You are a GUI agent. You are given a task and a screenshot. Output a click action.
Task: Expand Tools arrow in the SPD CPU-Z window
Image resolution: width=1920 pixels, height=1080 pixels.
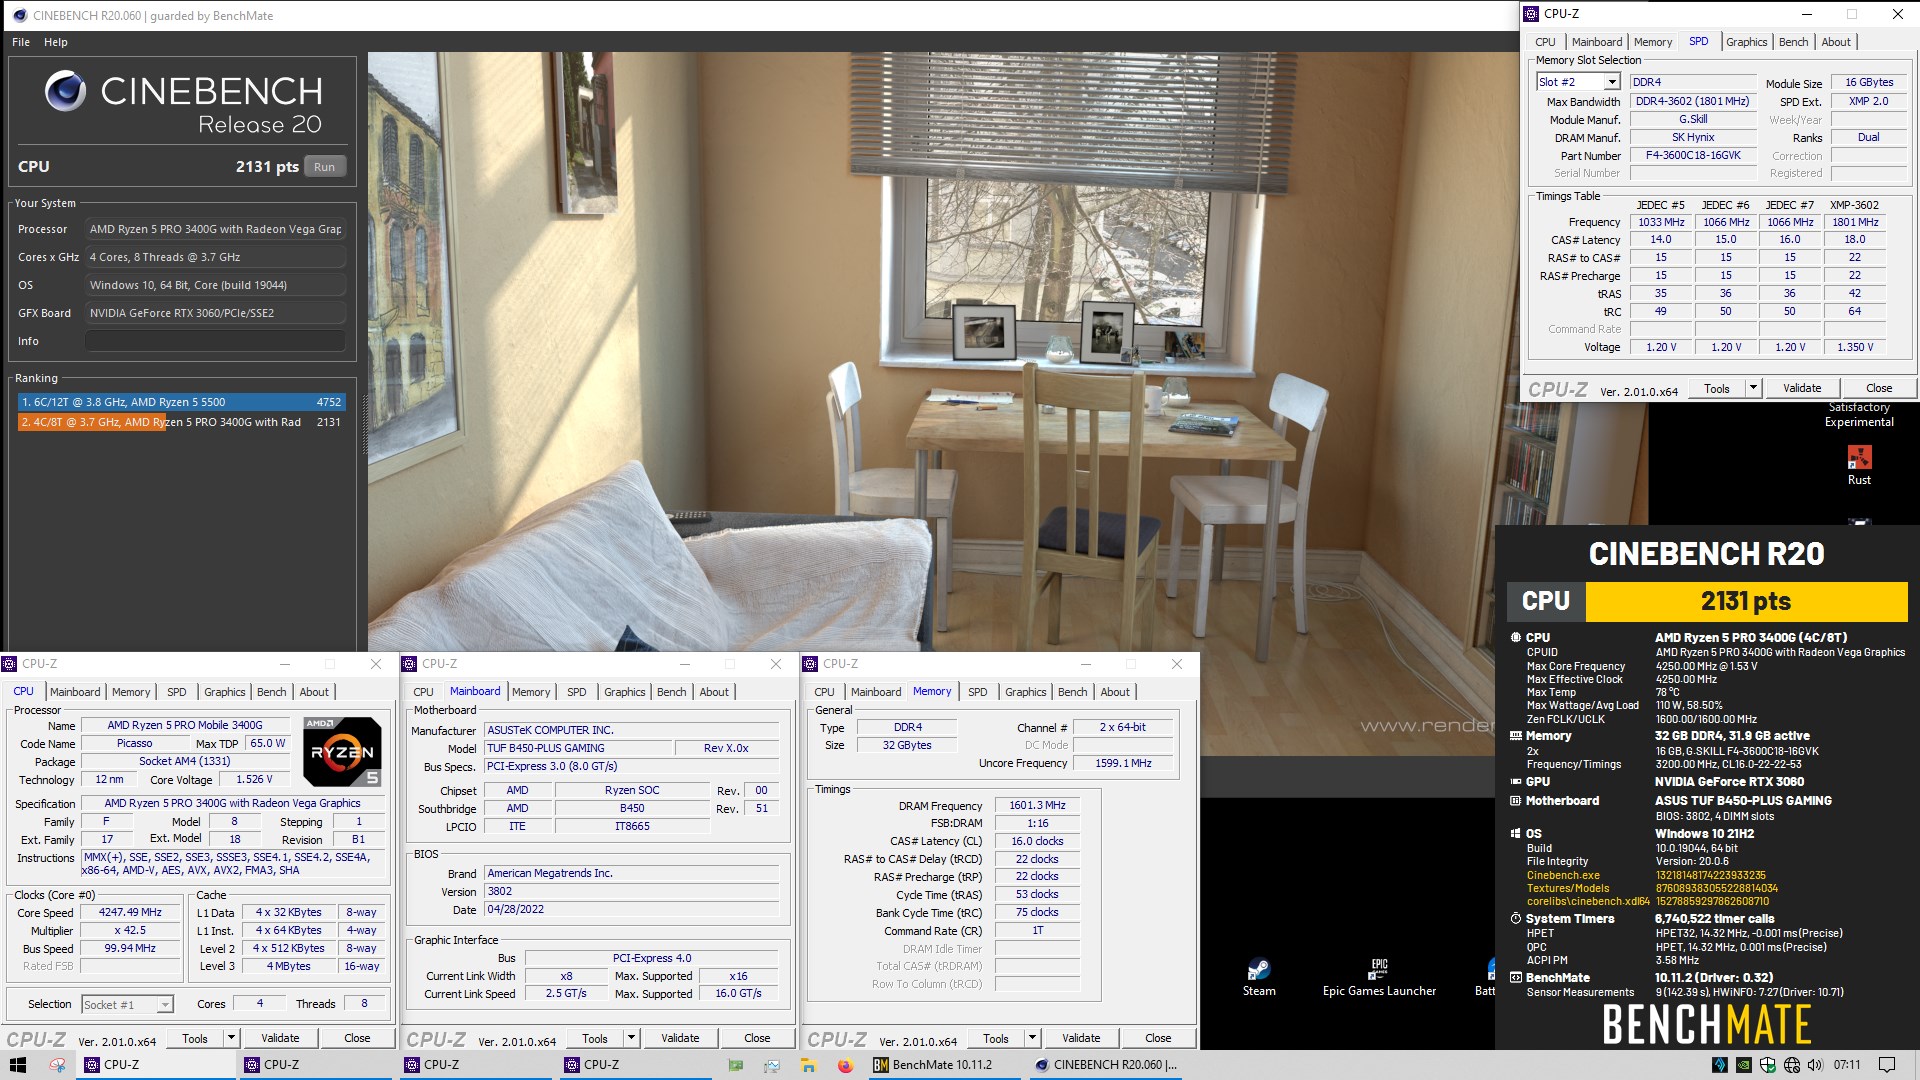(1753, 388)
